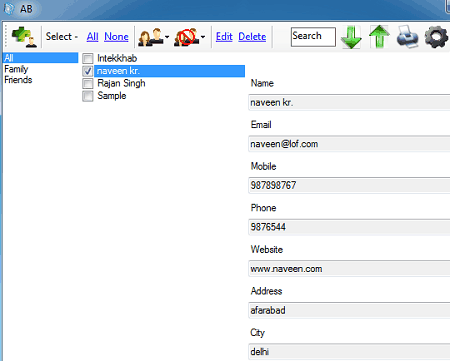
Task: Check the Sample checkbox
Action: [x=88, y=96]
